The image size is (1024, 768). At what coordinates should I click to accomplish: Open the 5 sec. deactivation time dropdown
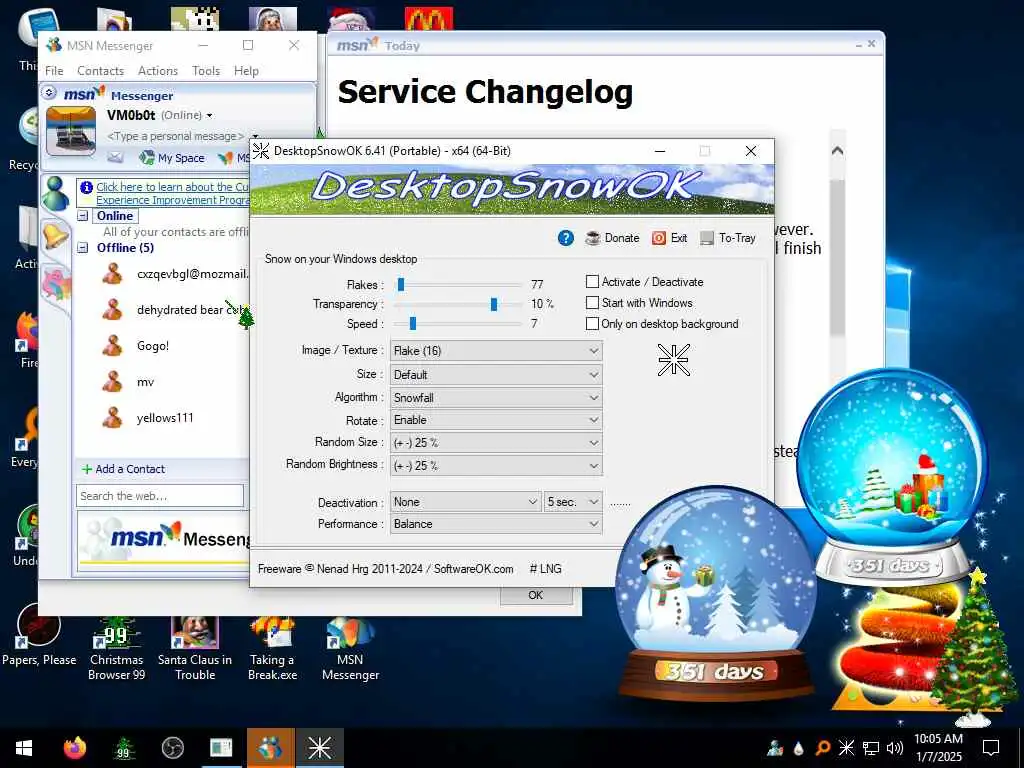point(573,502)
